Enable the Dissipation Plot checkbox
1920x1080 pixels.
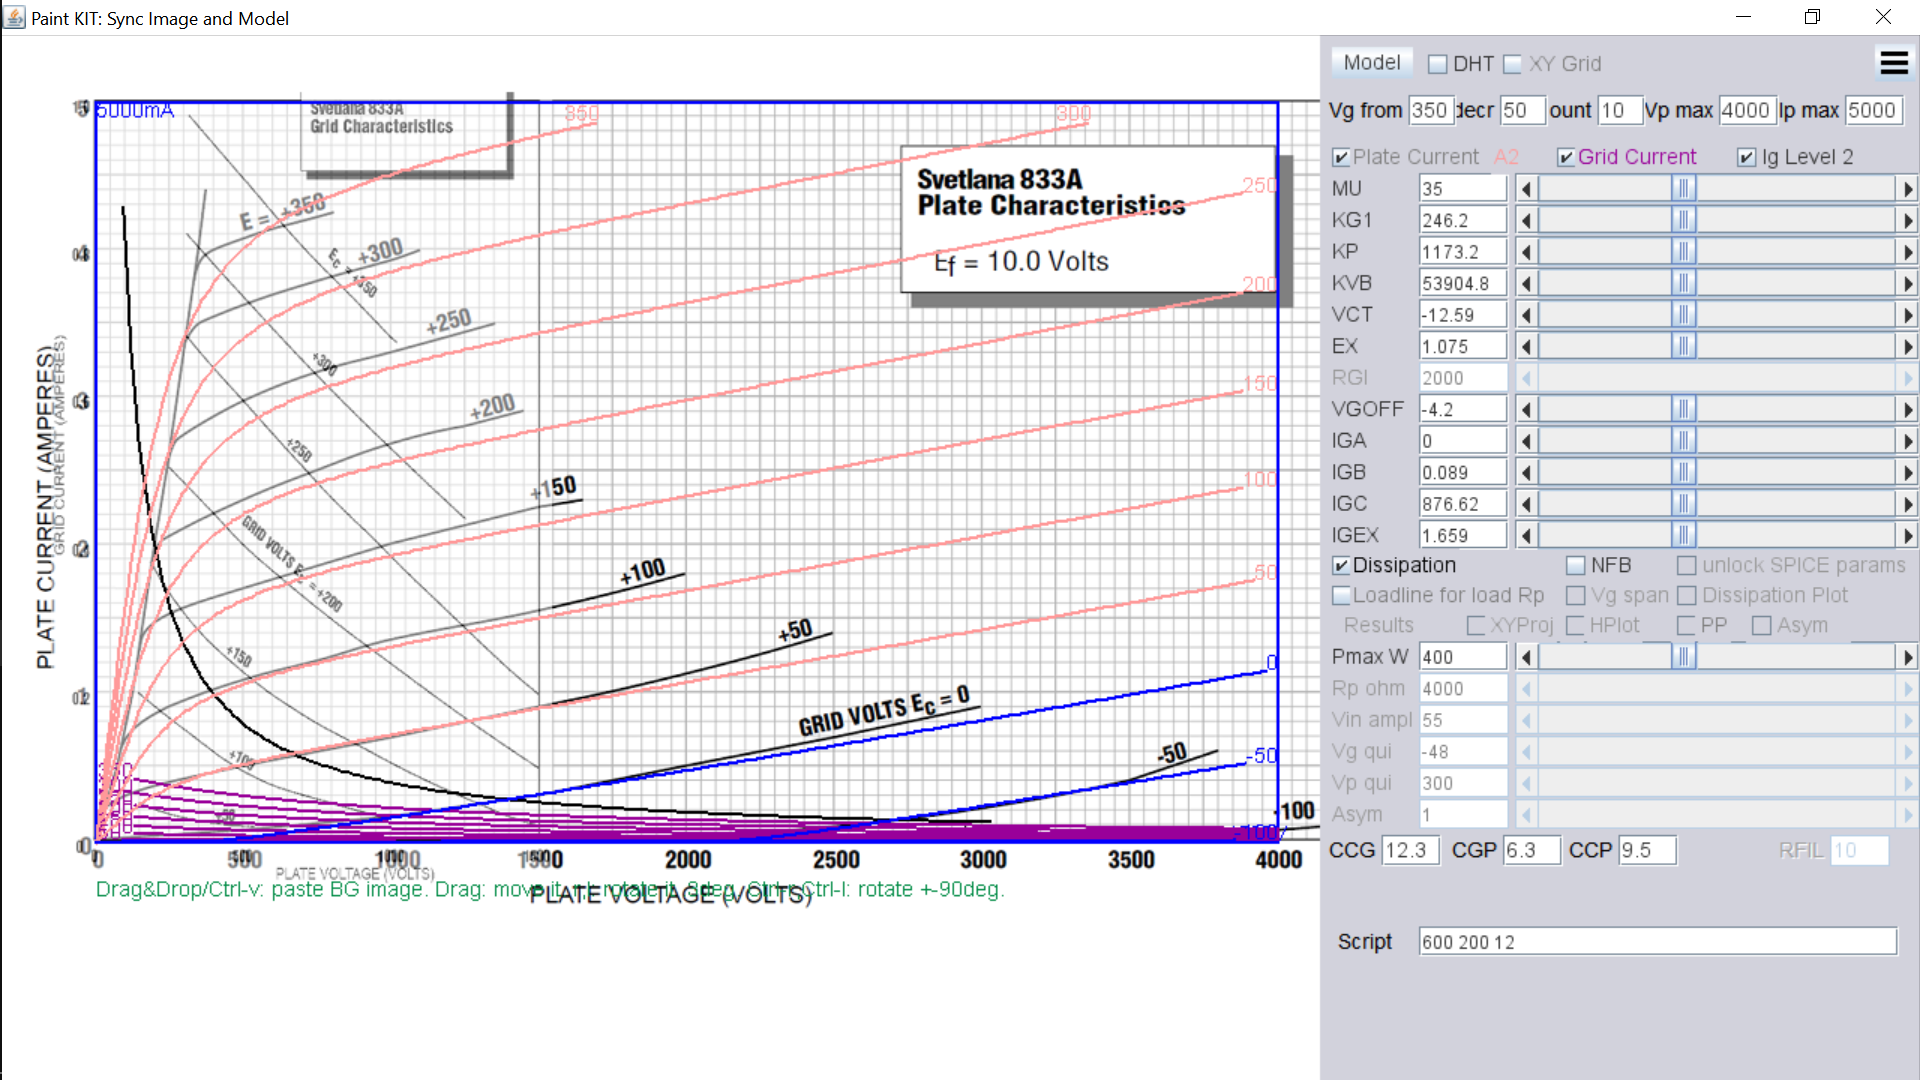pos(1686,595)
